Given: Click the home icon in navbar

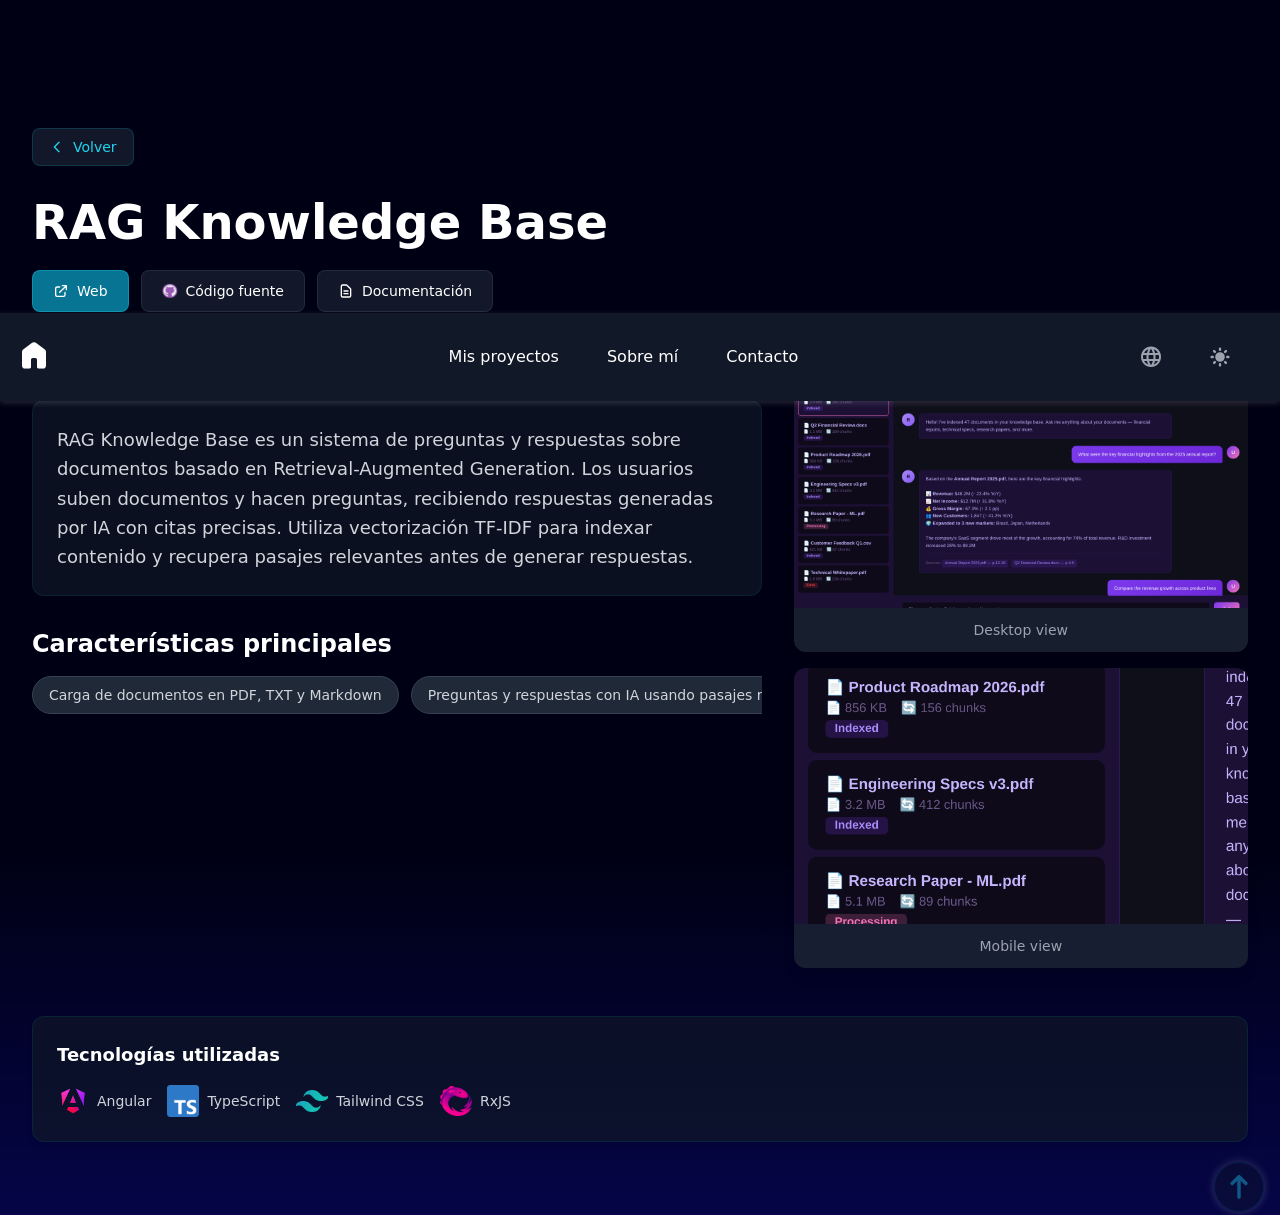Looking at the screenshot, I should (x=34, y=356).
